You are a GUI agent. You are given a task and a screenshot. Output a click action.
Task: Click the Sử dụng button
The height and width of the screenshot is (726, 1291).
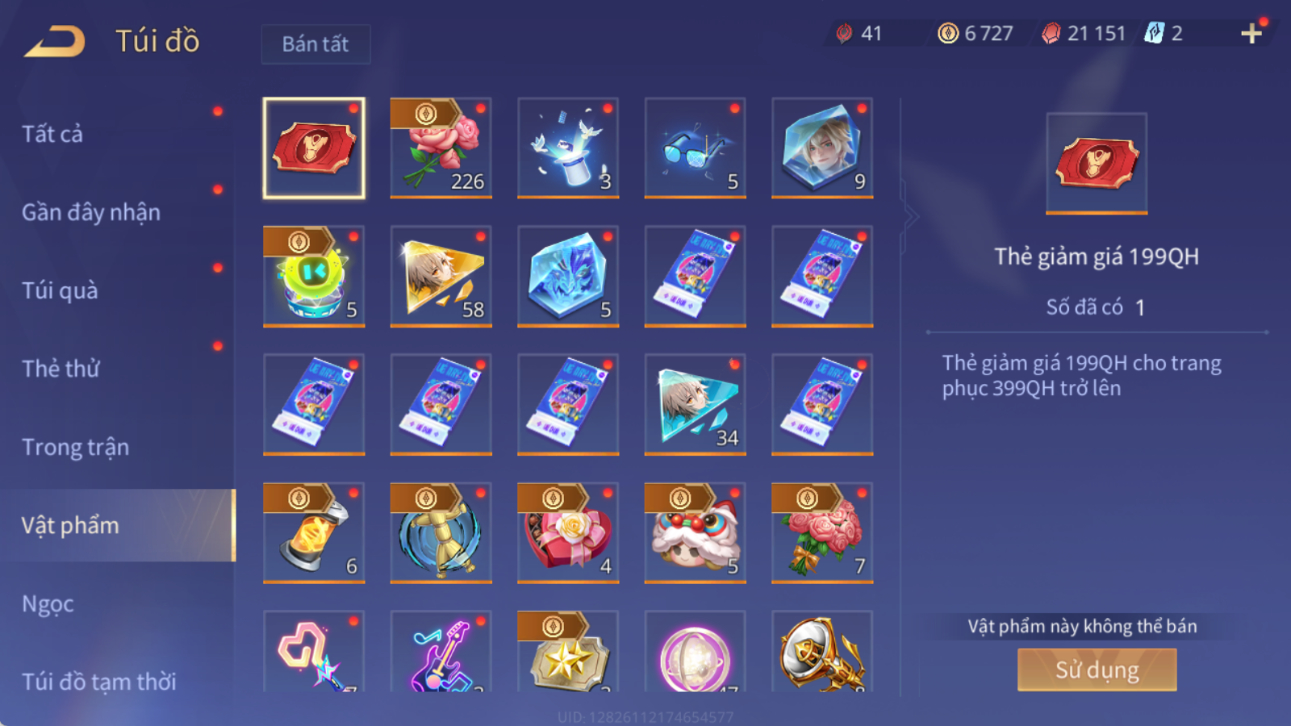coord(1097,669)
